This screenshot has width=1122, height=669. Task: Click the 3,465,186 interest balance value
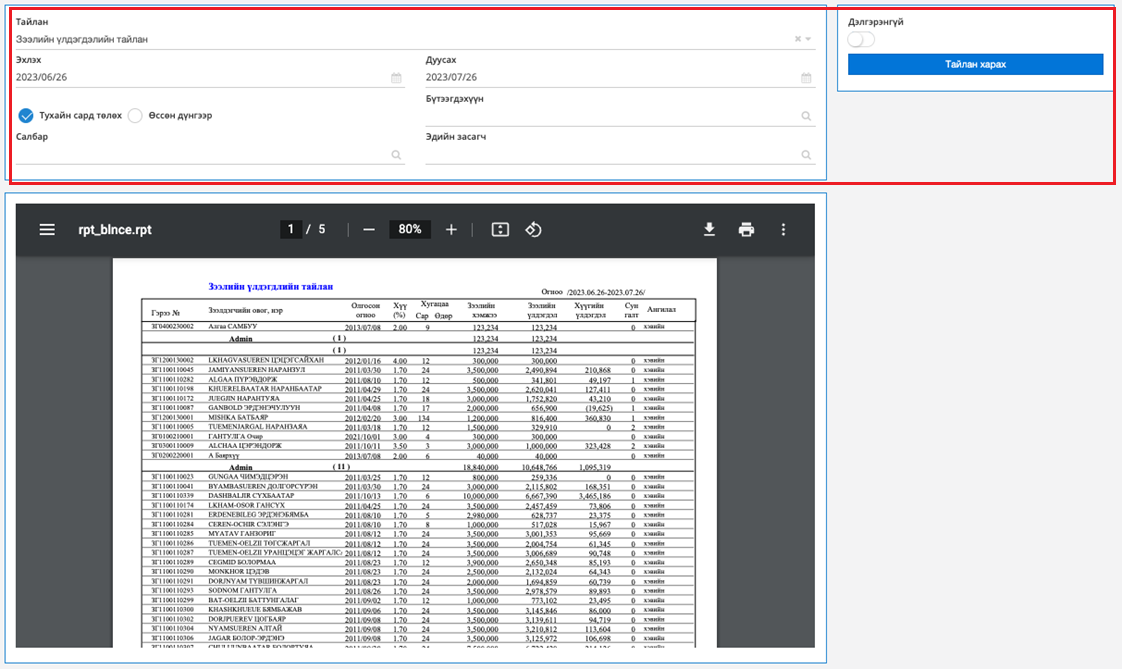click(595, 496)
